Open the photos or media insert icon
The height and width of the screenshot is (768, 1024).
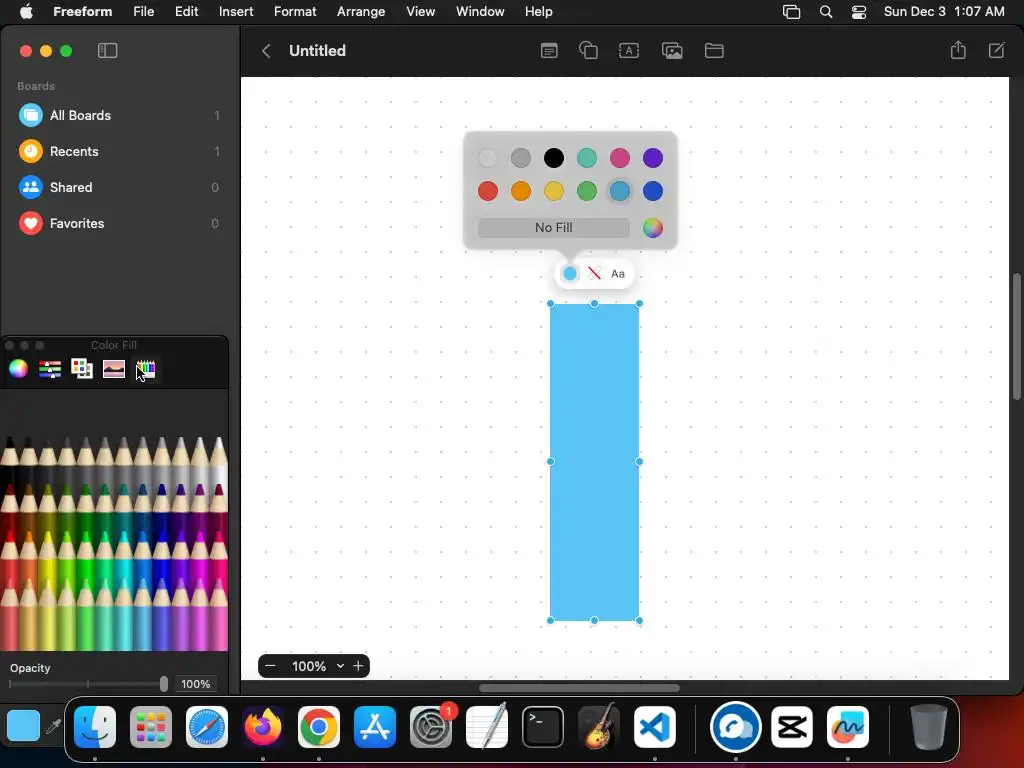pyautogui.click(x=672, y=50)
